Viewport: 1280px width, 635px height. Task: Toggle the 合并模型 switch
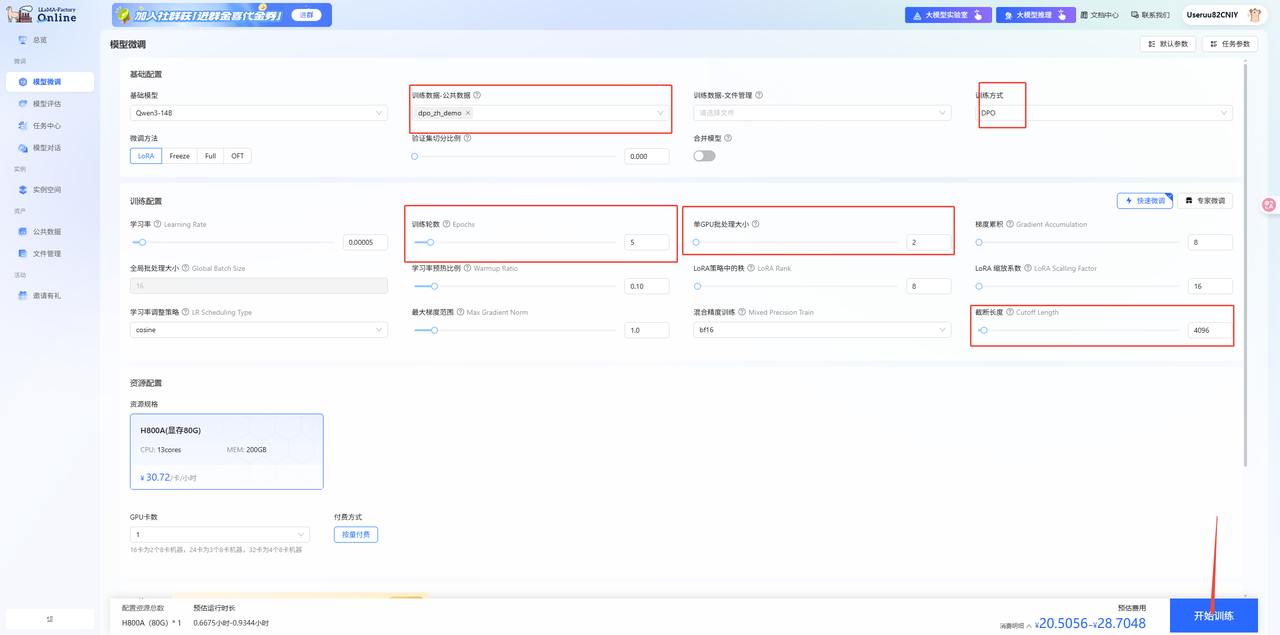click(x=704, y=156)
